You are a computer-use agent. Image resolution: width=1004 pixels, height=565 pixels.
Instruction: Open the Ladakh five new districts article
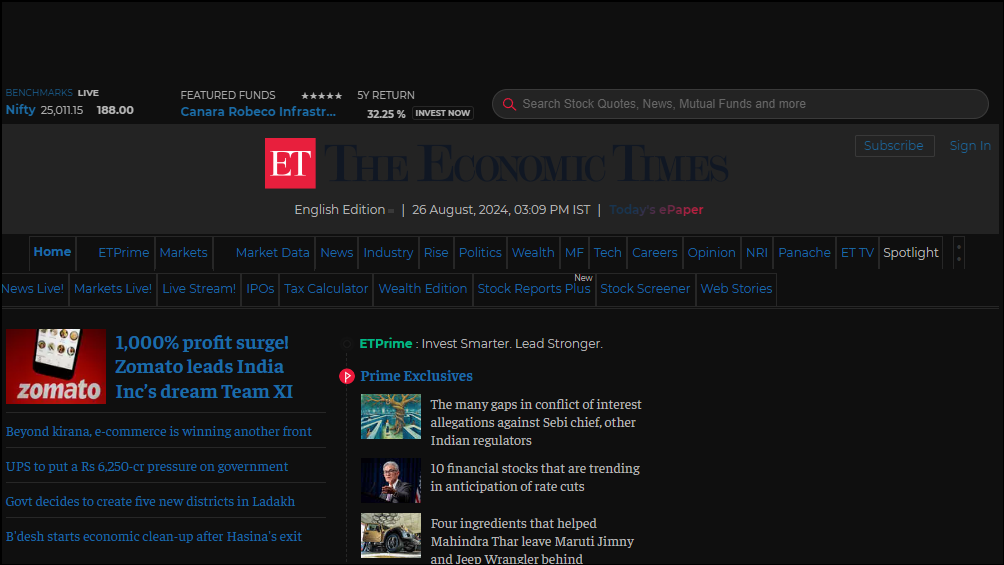(150, 501)
